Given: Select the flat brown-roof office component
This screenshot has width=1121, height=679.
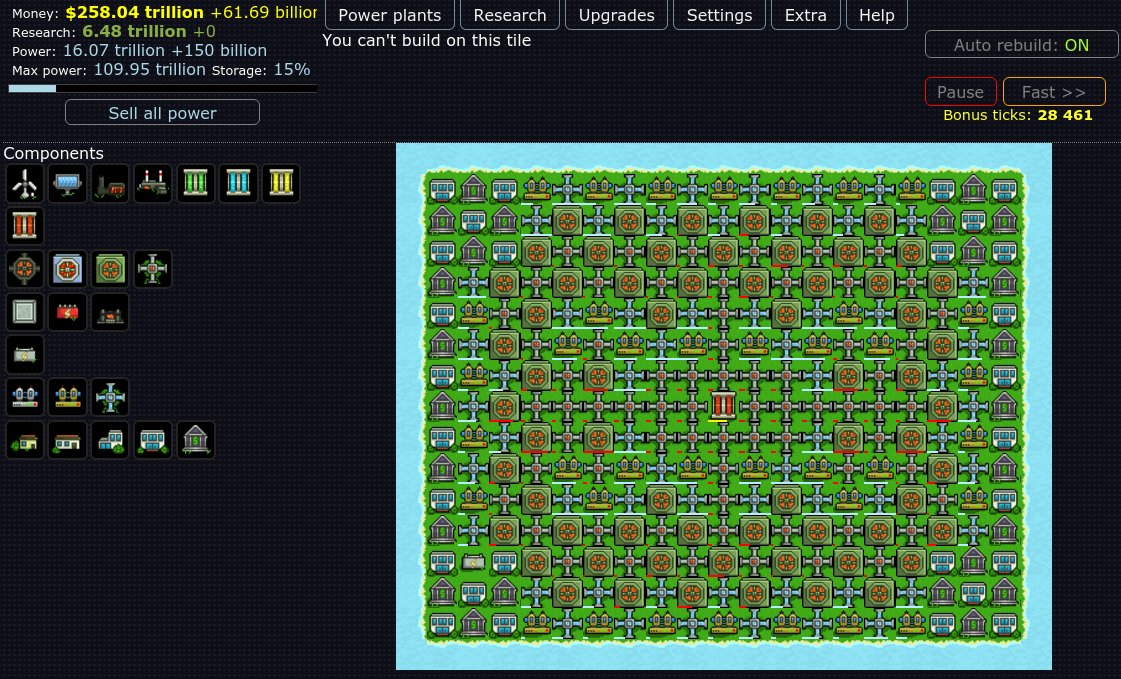Looking at the screenshot, I should pyautogui.click(x=67, y=440).
